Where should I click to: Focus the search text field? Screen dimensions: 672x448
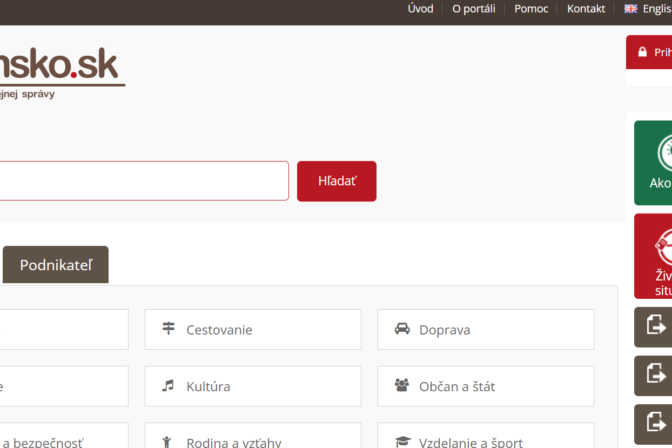pos(140,181)
